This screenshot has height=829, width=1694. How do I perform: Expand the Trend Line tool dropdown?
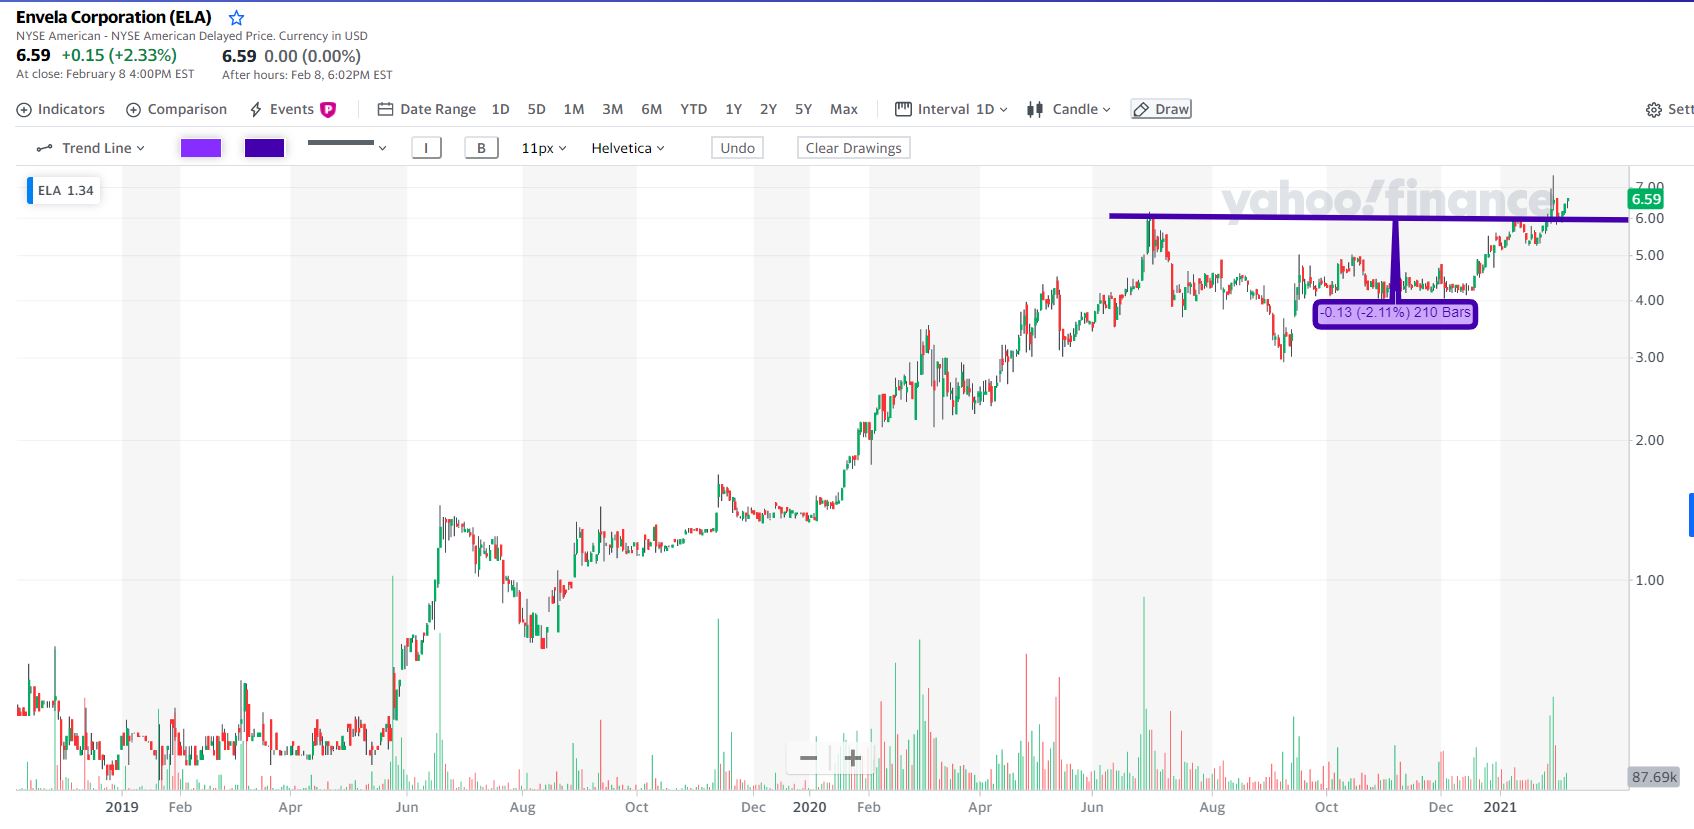[x=91, y=148]
